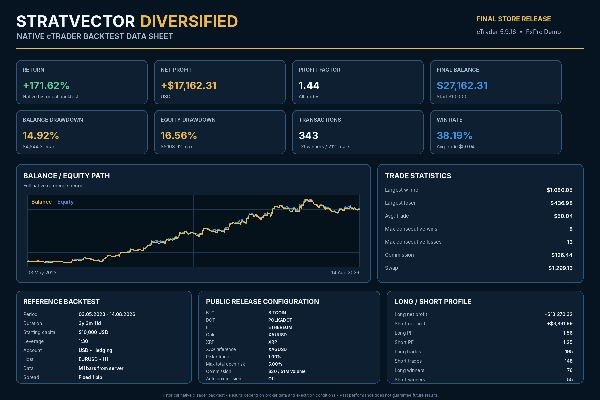Screen dimensions: 600x400
Task: Select the 14.92% balance drawdown value
Action: tap(41, 136)
